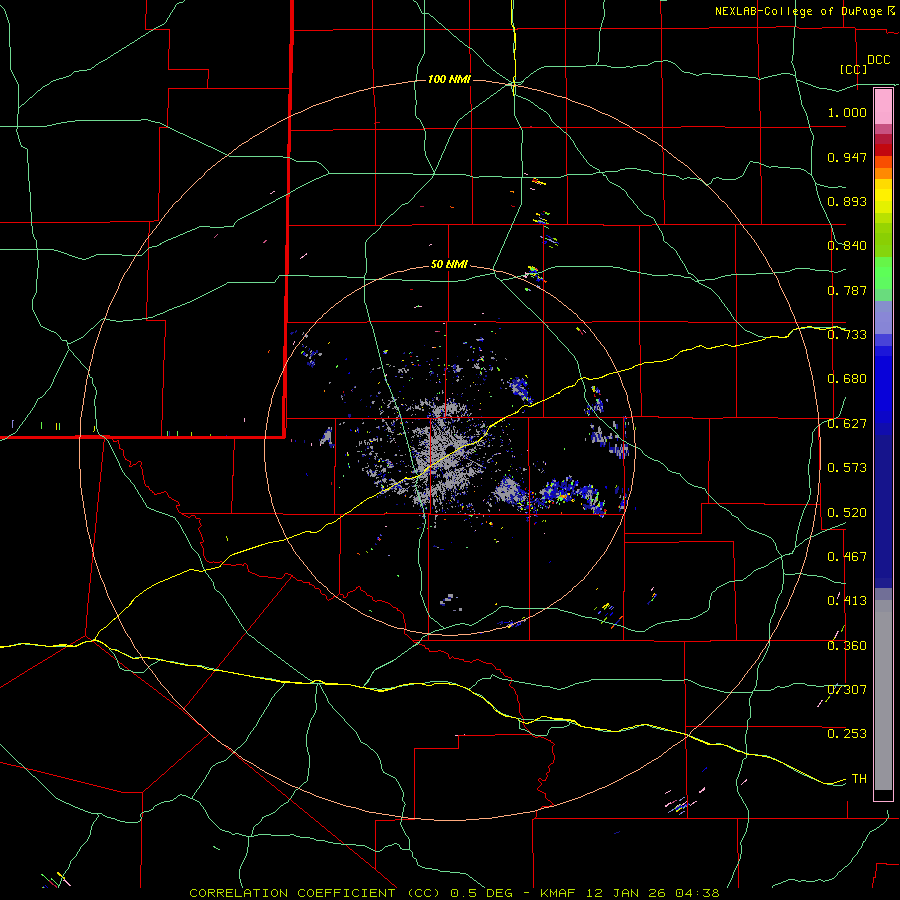Select the 0.733 value on the color scale
Image resolution: width=900 pixels, height=900 pixels.
[x=847, y=335]
